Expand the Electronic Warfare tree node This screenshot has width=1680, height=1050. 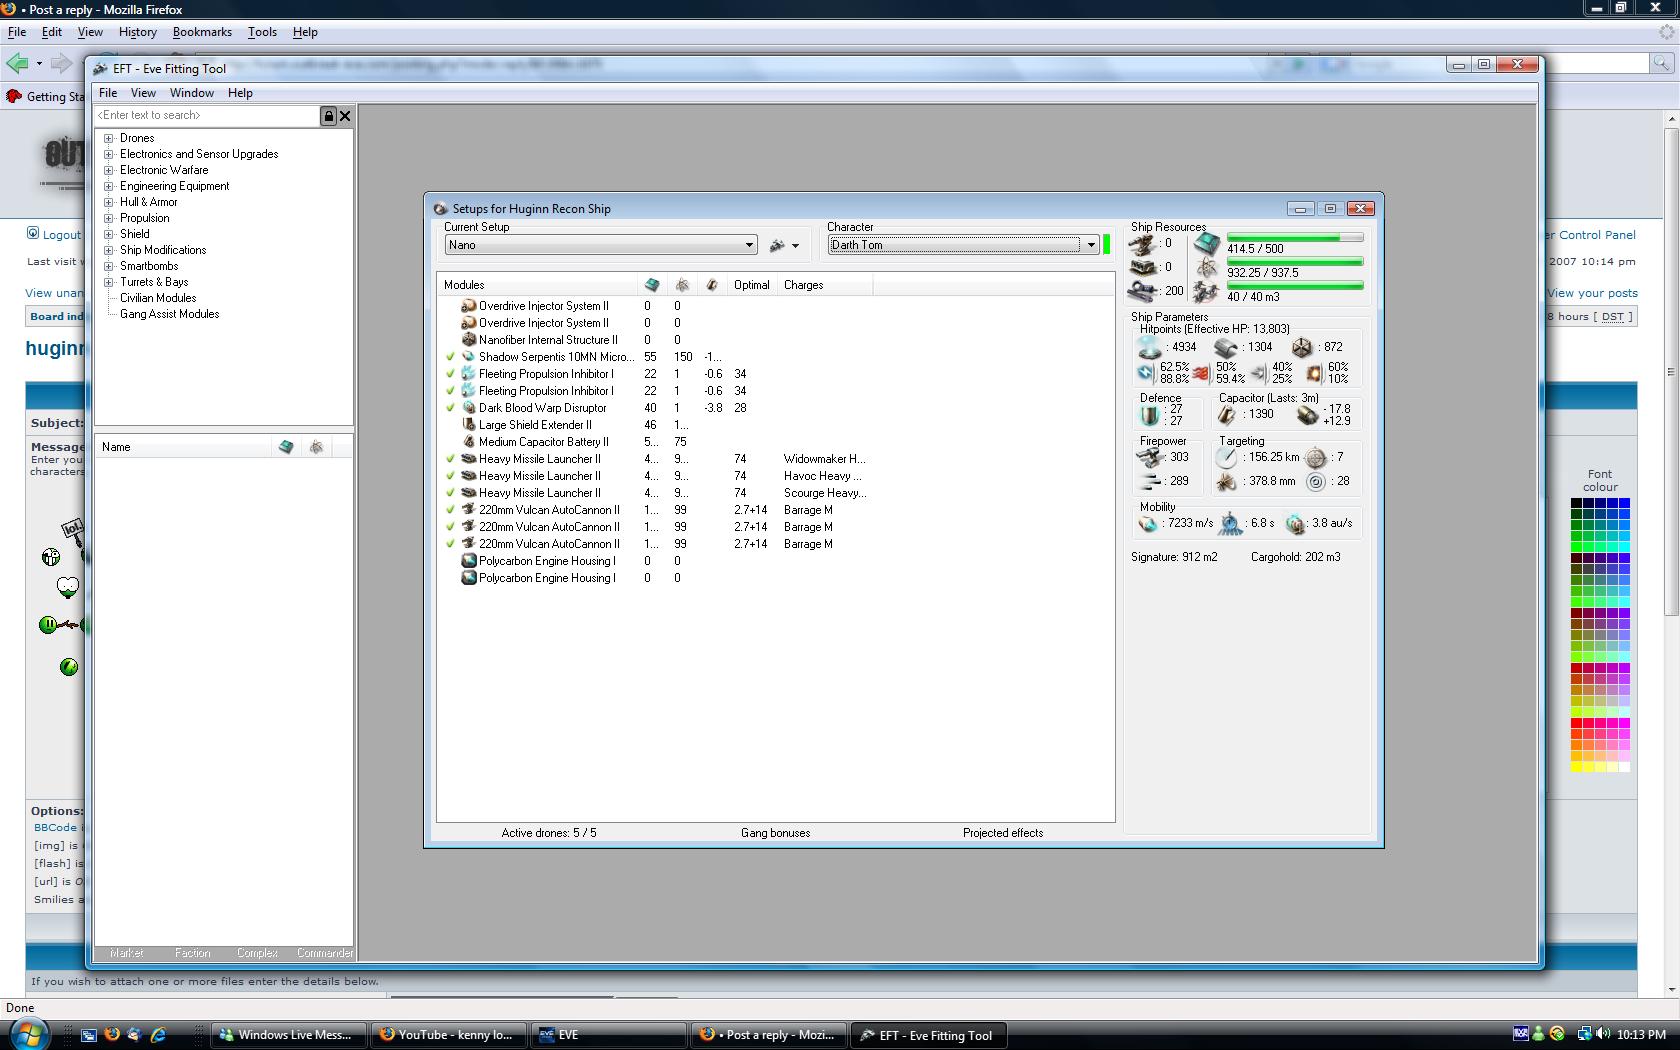[x=109, y=170]
